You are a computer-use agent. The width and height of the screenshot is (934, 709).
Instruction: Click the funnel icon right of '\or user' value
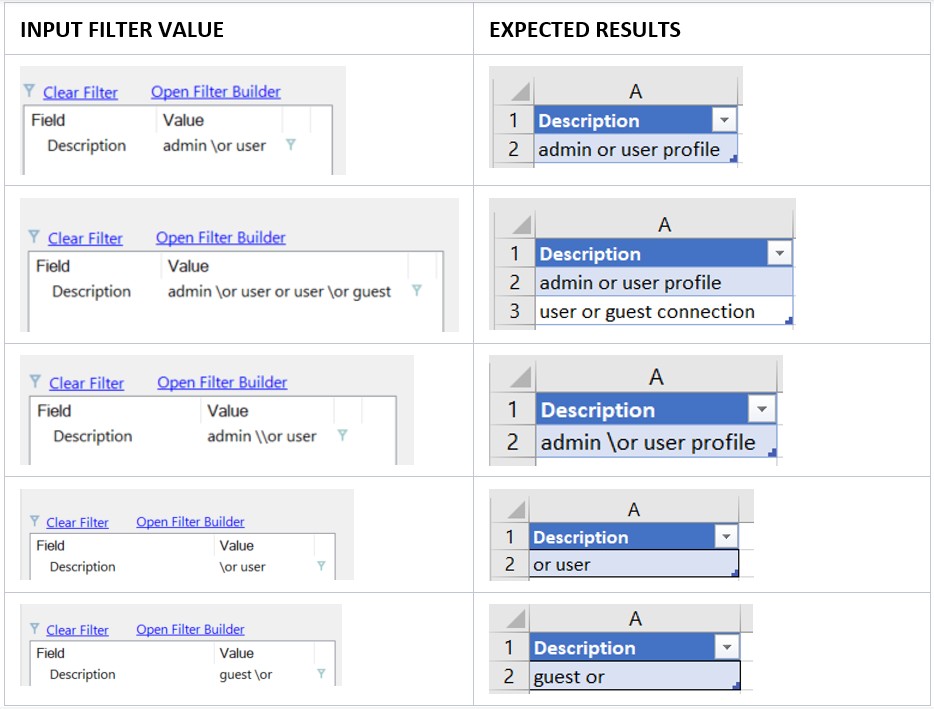click(321, 566)
